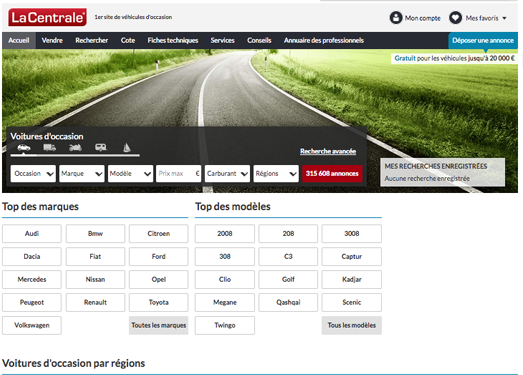Select the caravan camping-car icon

(101, 147)
